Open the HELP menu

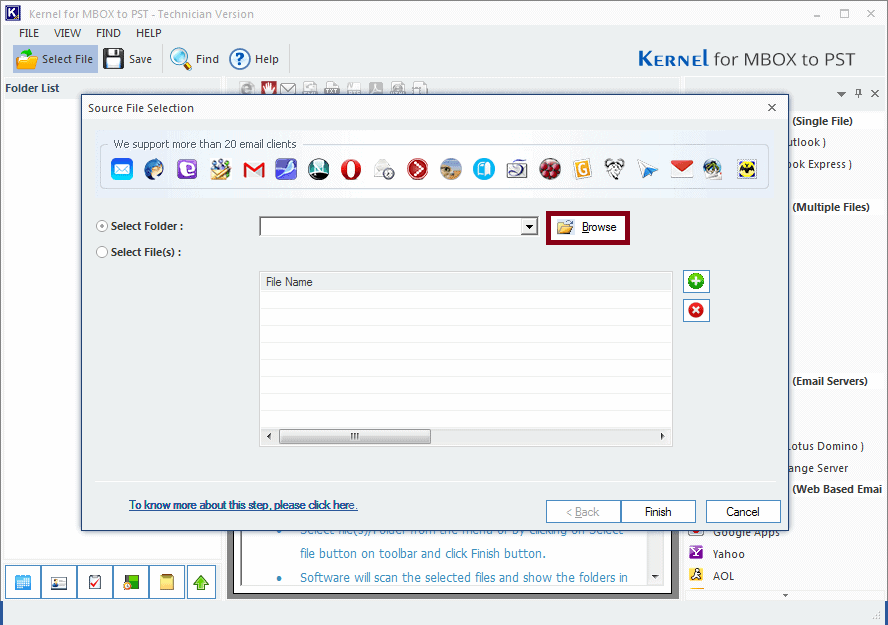[148, 33]
